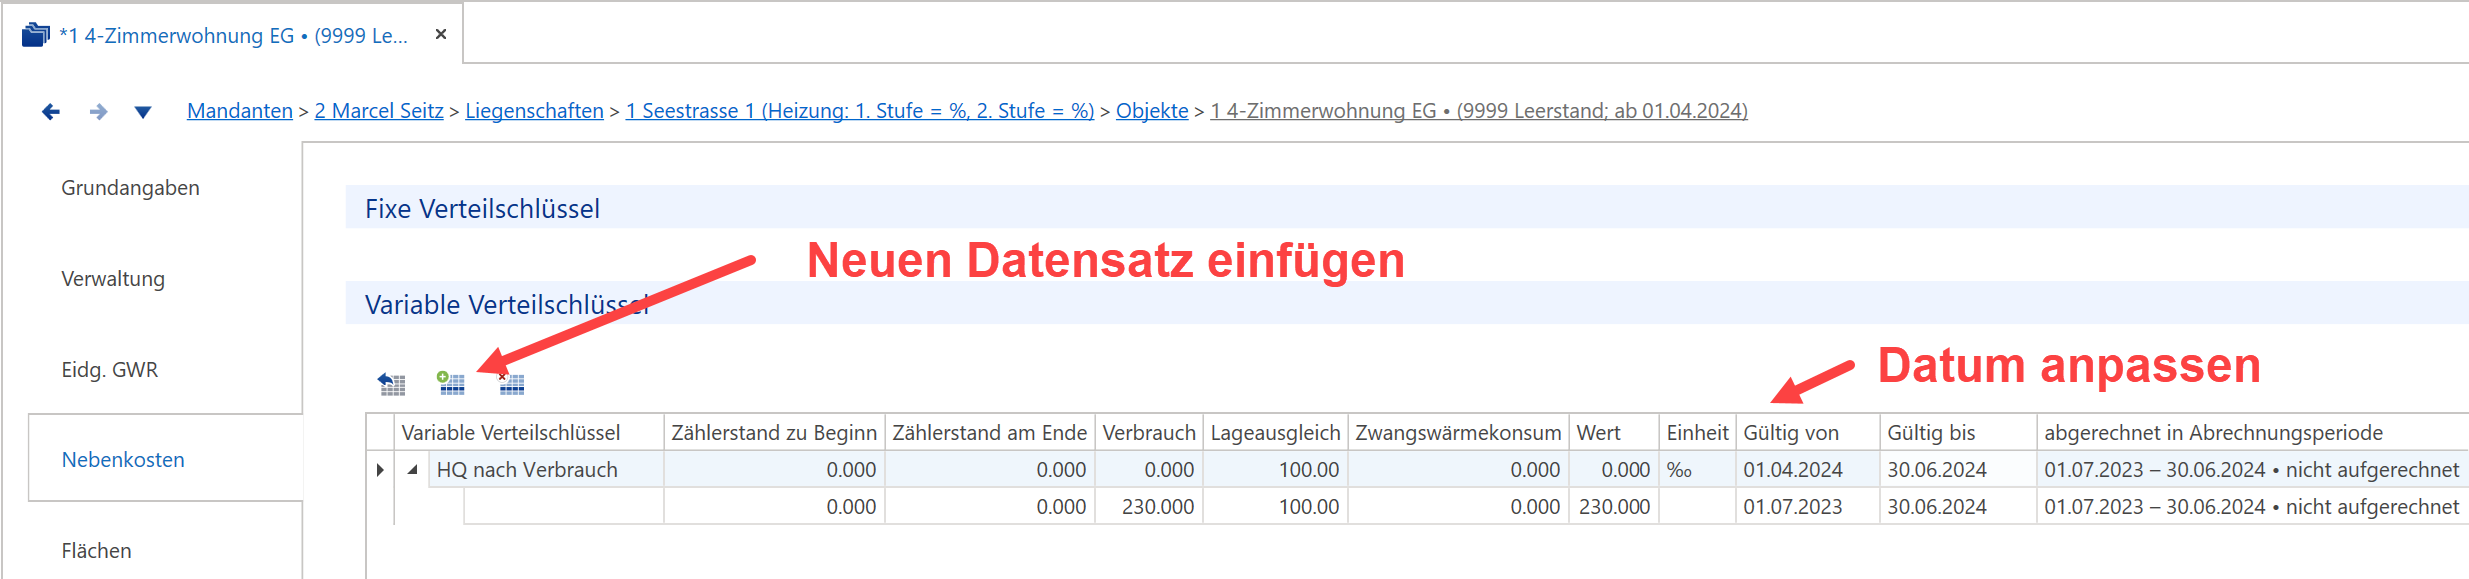This screenshot has height=579, width=2469.
Task: Click Lageausgleich 100.00 in HQ nach Verbrauch row
Action: [1275, 469]
